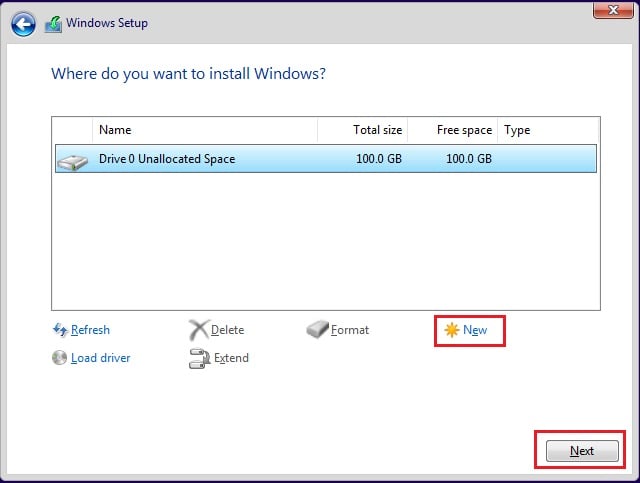Click the Delete X icon
The image size is (640, 483).
pyautogui.click(x=198, y=330)
